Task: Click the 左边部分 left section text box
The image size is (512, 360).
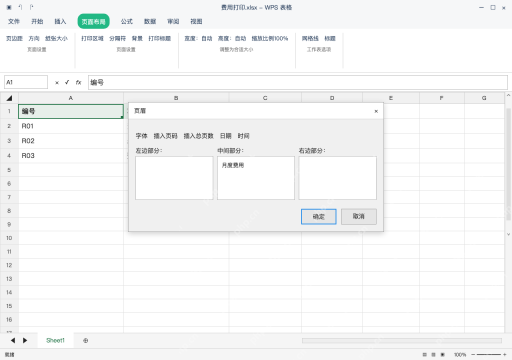Action: coord(174,178)
